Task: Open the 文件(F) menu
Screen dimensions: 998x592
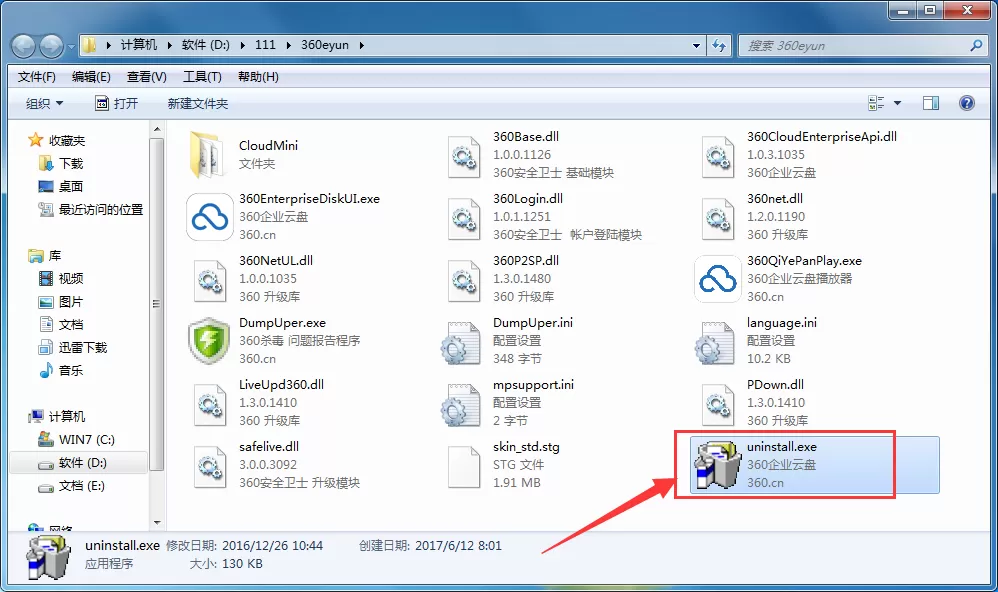Action: coord(36,76)
